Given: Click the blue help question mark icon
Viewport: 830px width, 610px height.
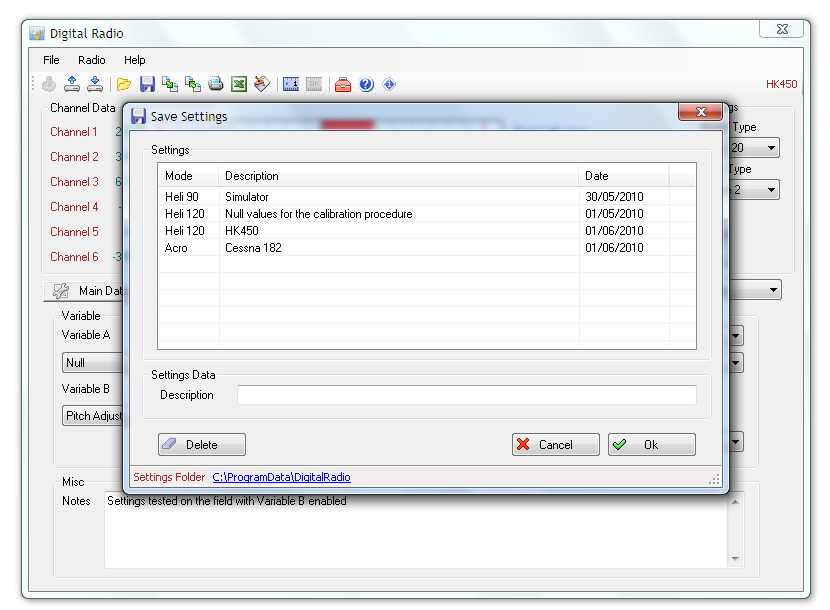Looking at the screenshot, I should pos(366,85).
